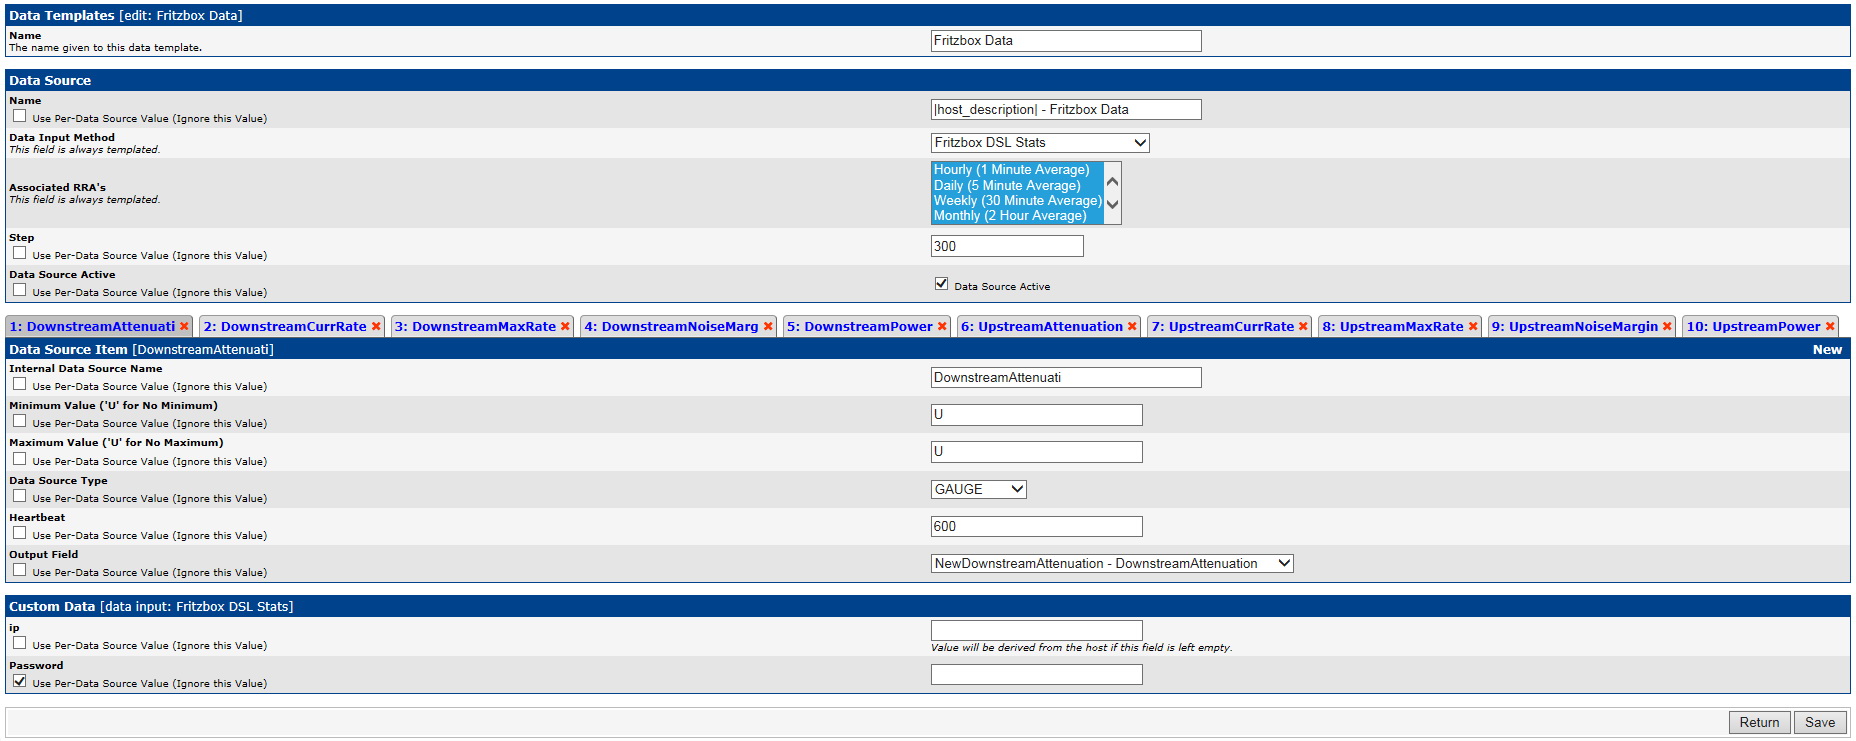Delete the UpstreamNoiseMargin item via red X
This screenshot has width=1856, height=741.
(1667, 327)
